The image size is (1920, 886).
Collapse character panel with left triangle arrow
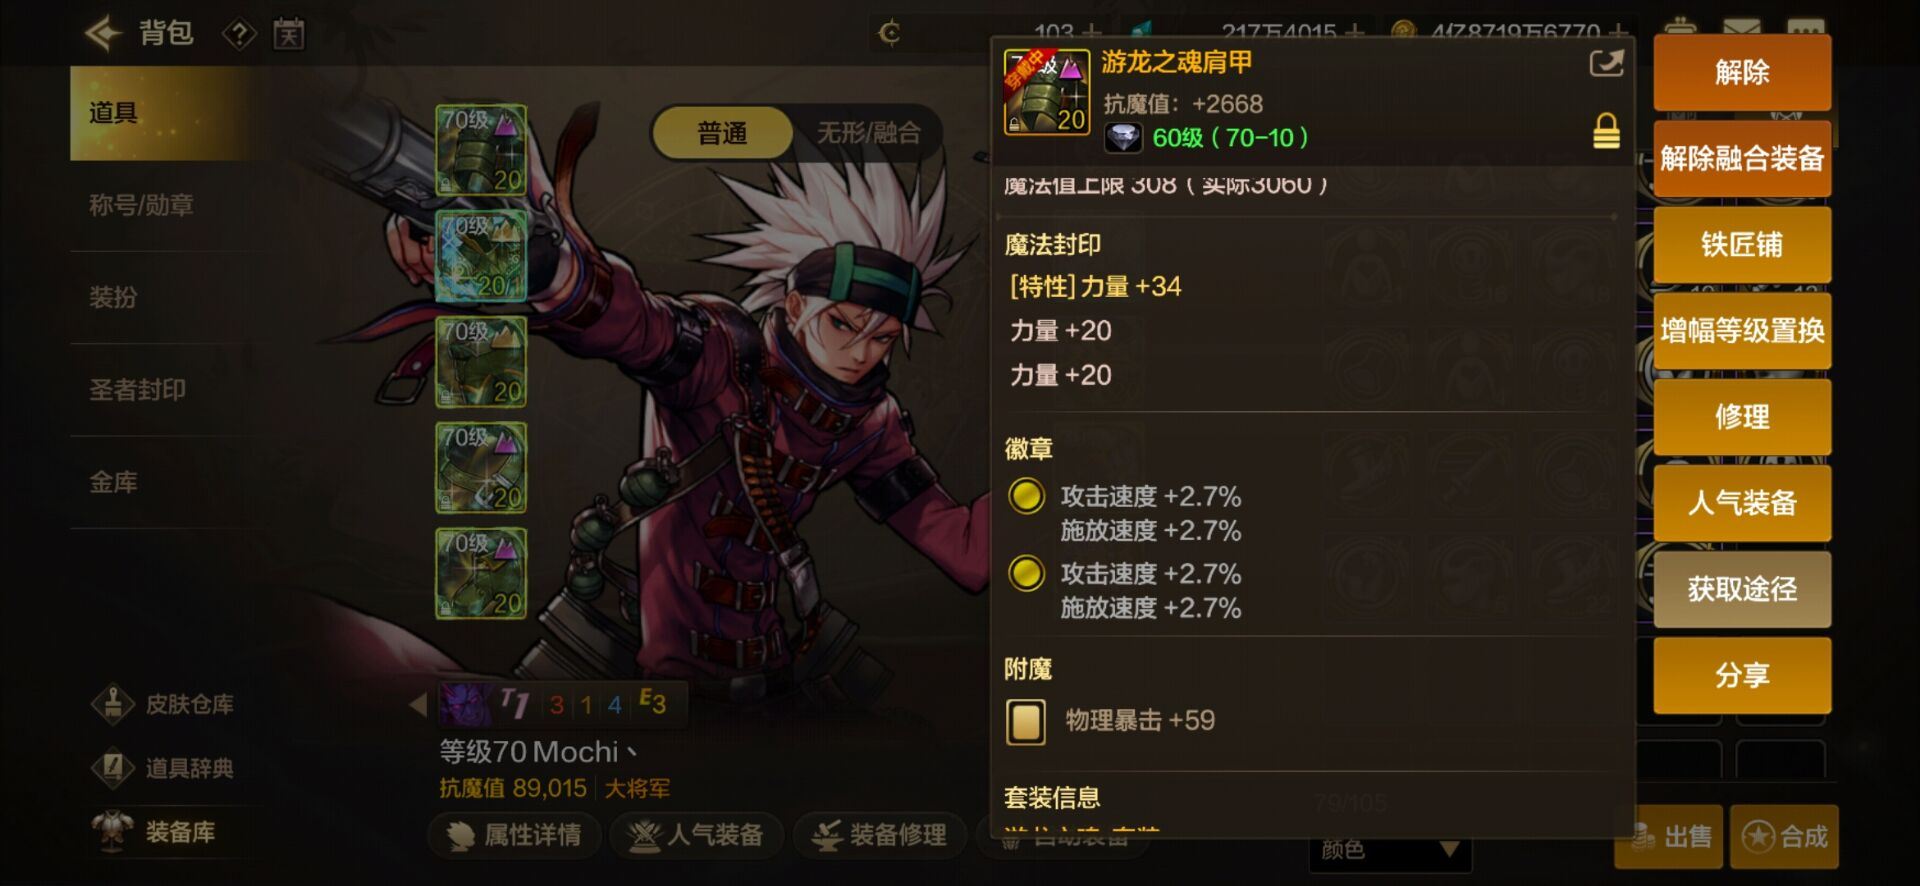coord(418,704)
